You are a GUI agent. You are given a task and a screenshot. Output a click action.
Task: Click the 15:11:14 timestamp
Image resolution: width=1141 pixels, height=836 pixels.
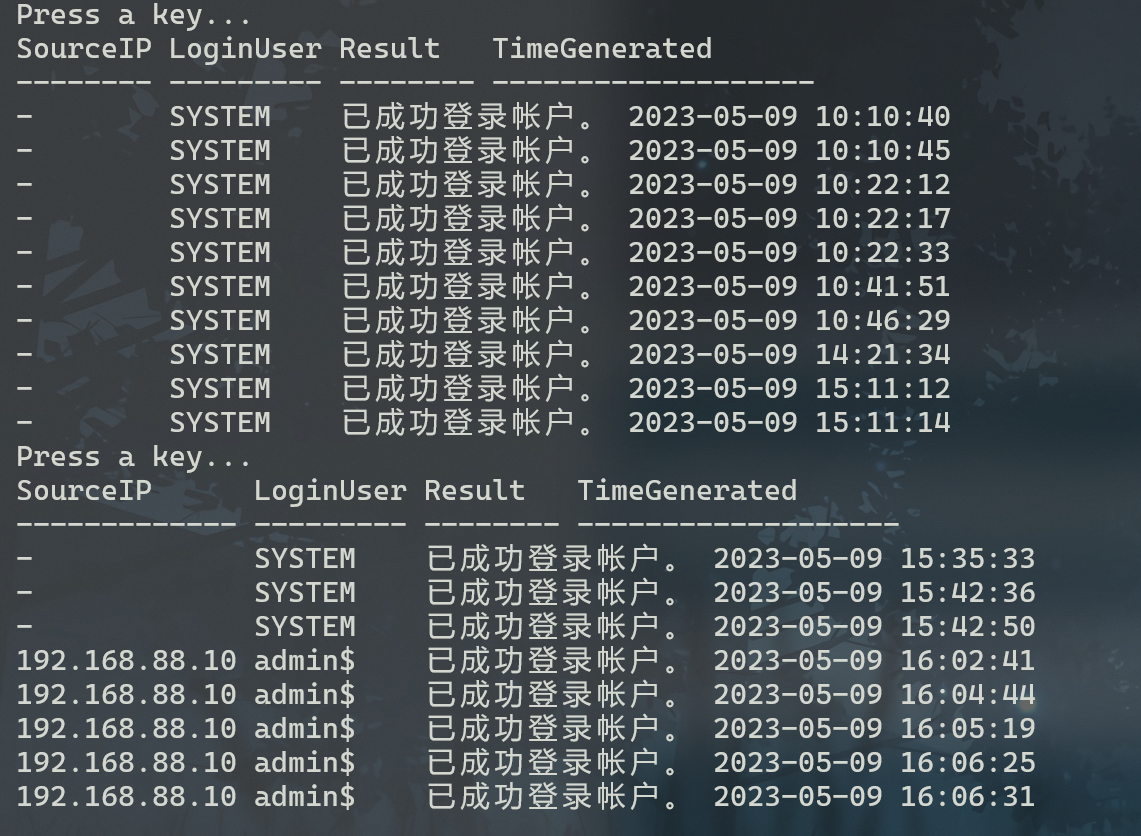point(788,423)
